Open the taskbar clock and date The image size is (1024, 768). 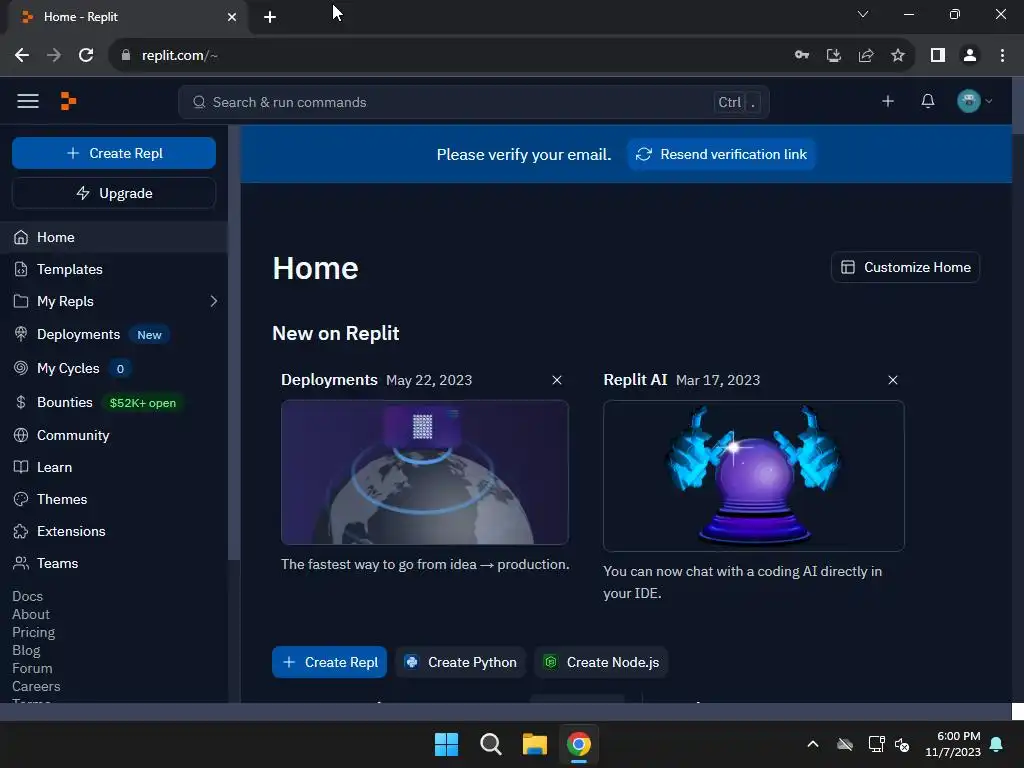(x=953, y=744)
